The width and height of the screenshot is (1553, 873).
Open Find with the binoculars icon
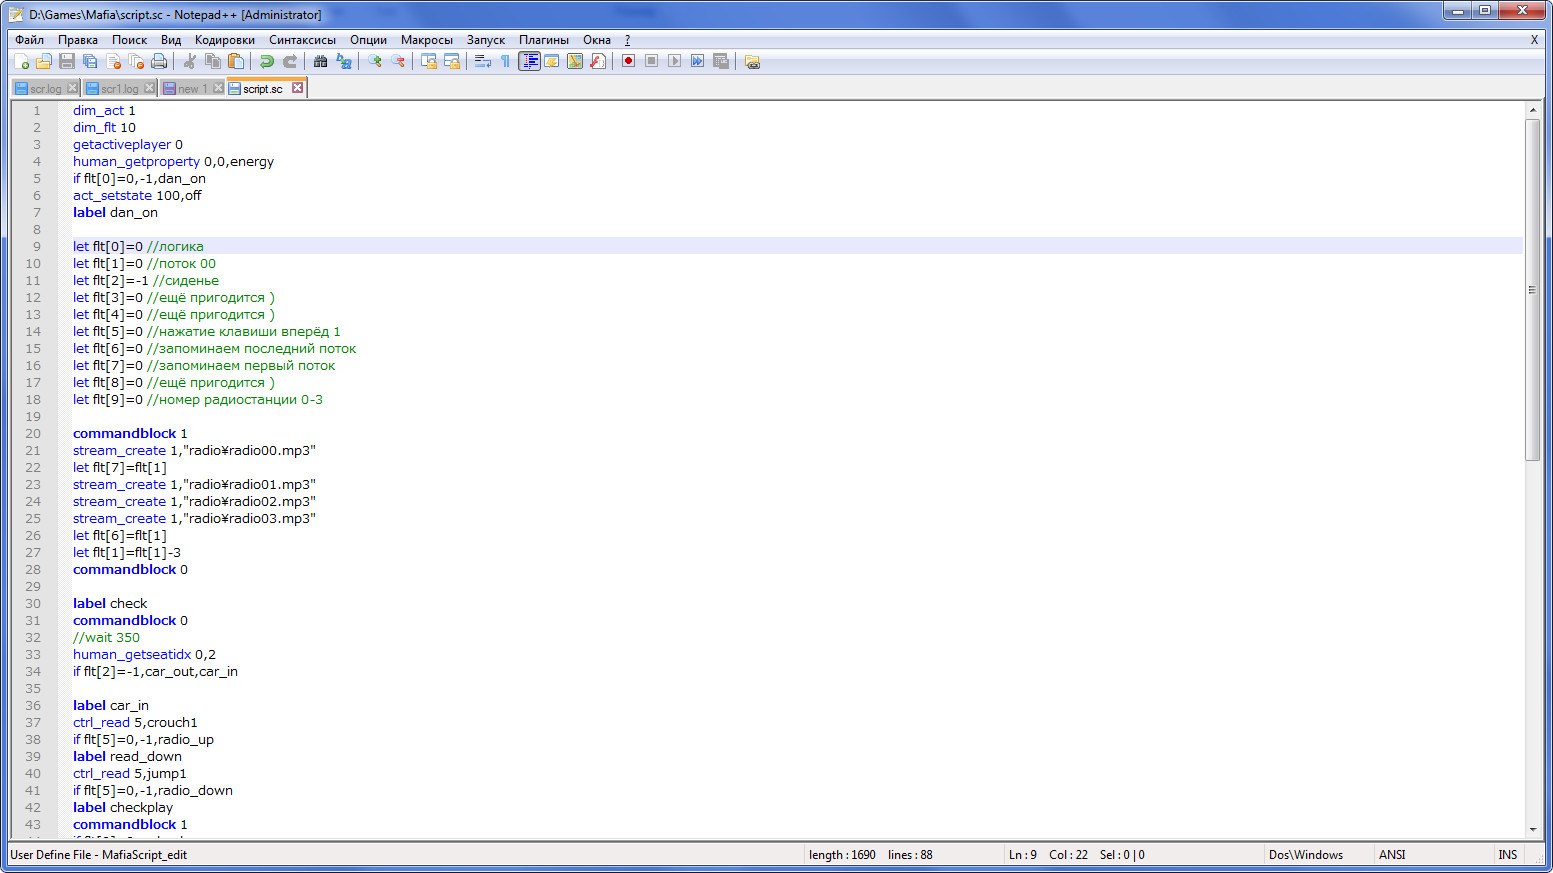[320, 62]
